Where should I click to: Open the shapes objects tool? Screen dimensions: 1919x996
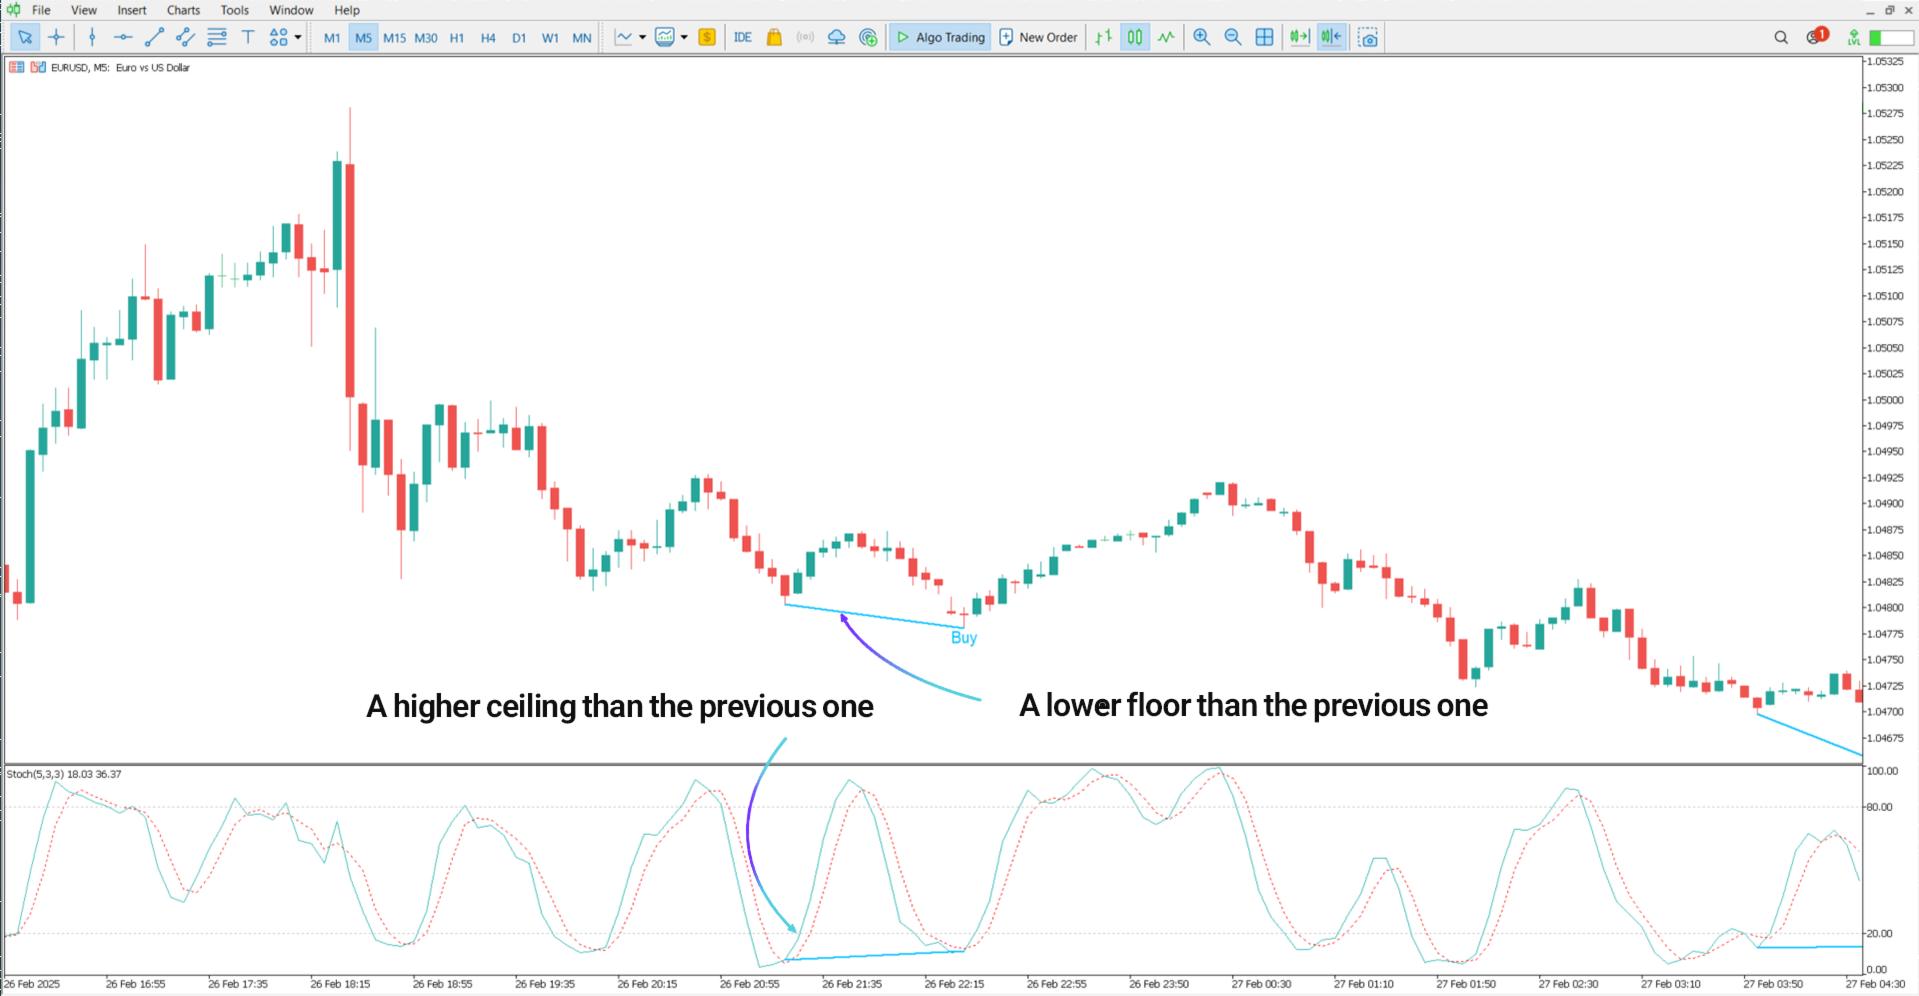[x=278, y=37]
